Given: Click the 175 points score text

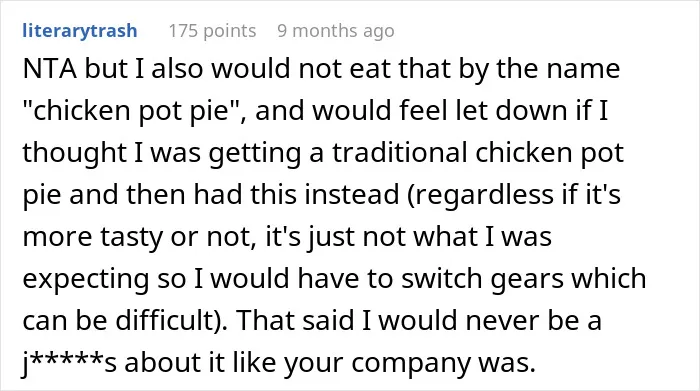Looking at the screenshot, I should click(x=212, y=31).
